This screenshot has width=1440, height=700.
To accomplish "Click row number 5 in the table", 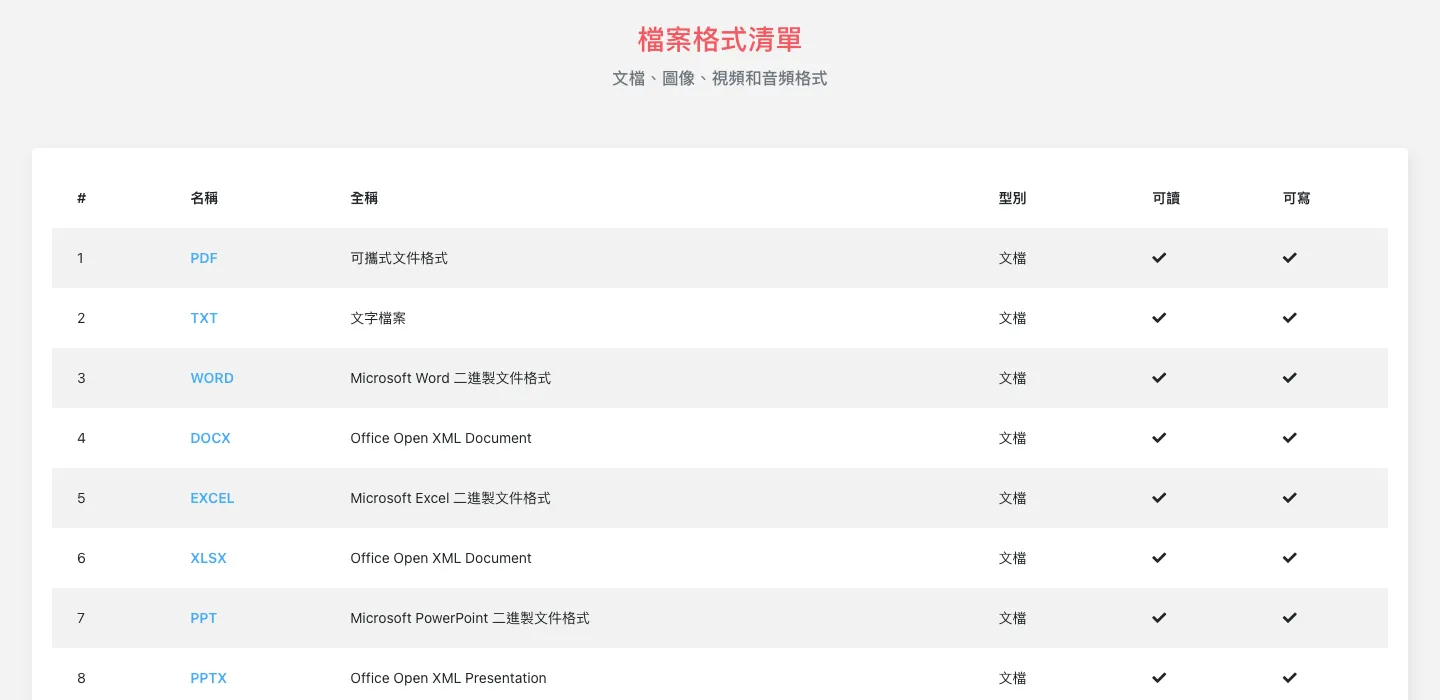I will (81, 498).
